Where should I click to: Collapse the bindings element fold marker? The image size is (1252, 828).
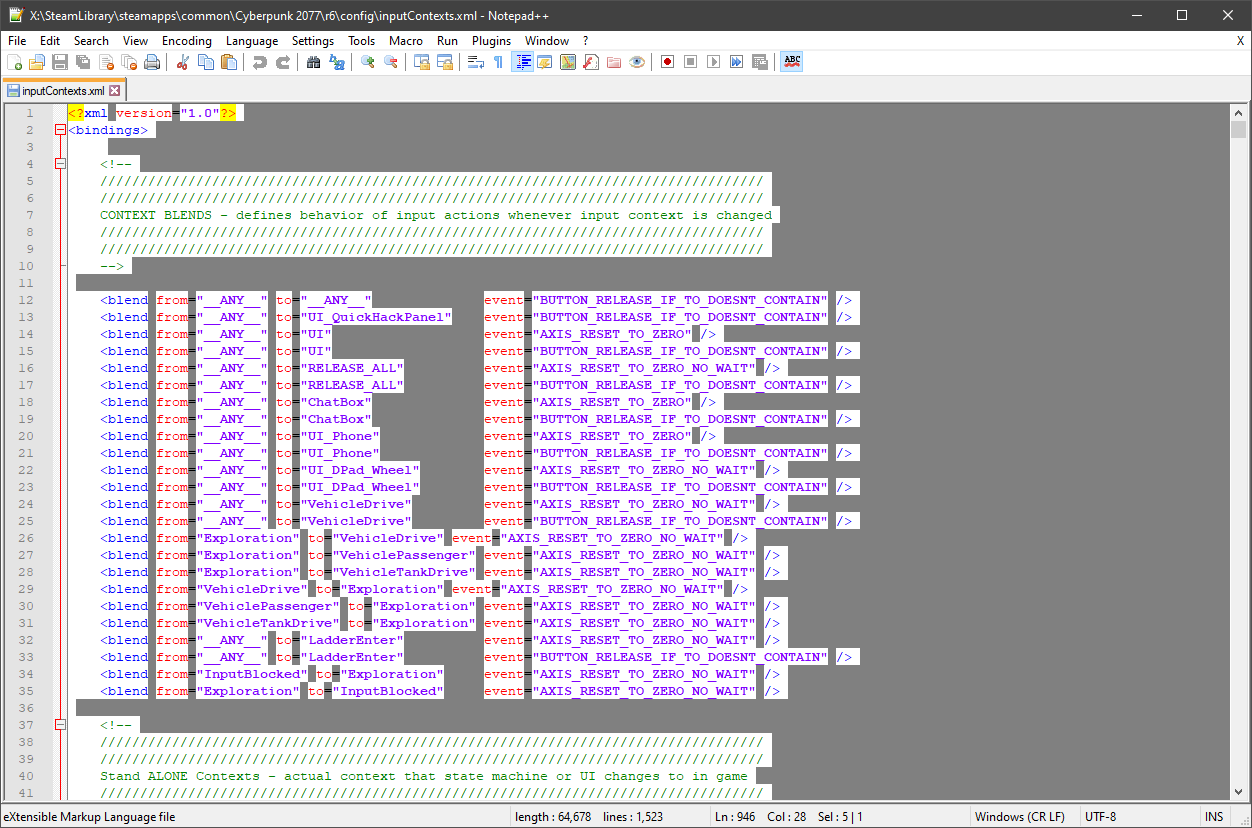(x=60, y=130)
